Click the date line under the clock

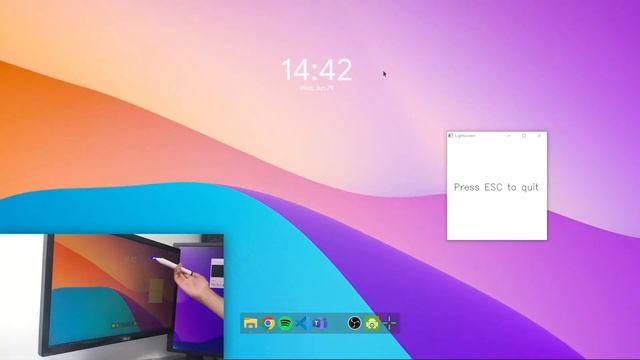(x=317, y=88)
